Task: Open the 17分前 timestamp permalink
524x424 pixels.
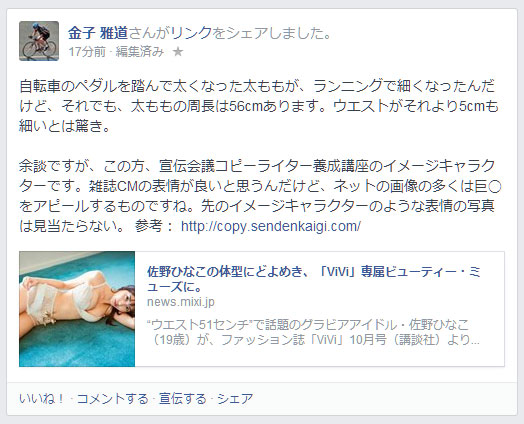Action: coord(87,52)
